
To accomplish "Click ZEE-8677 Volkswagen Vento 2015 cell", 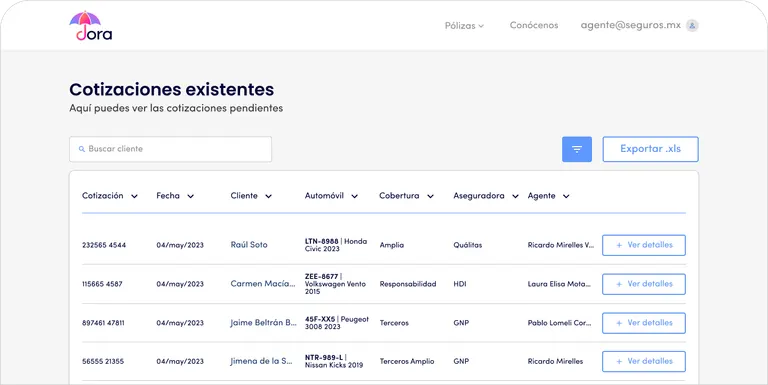I will pyautogui.click(x=336, y=284).
